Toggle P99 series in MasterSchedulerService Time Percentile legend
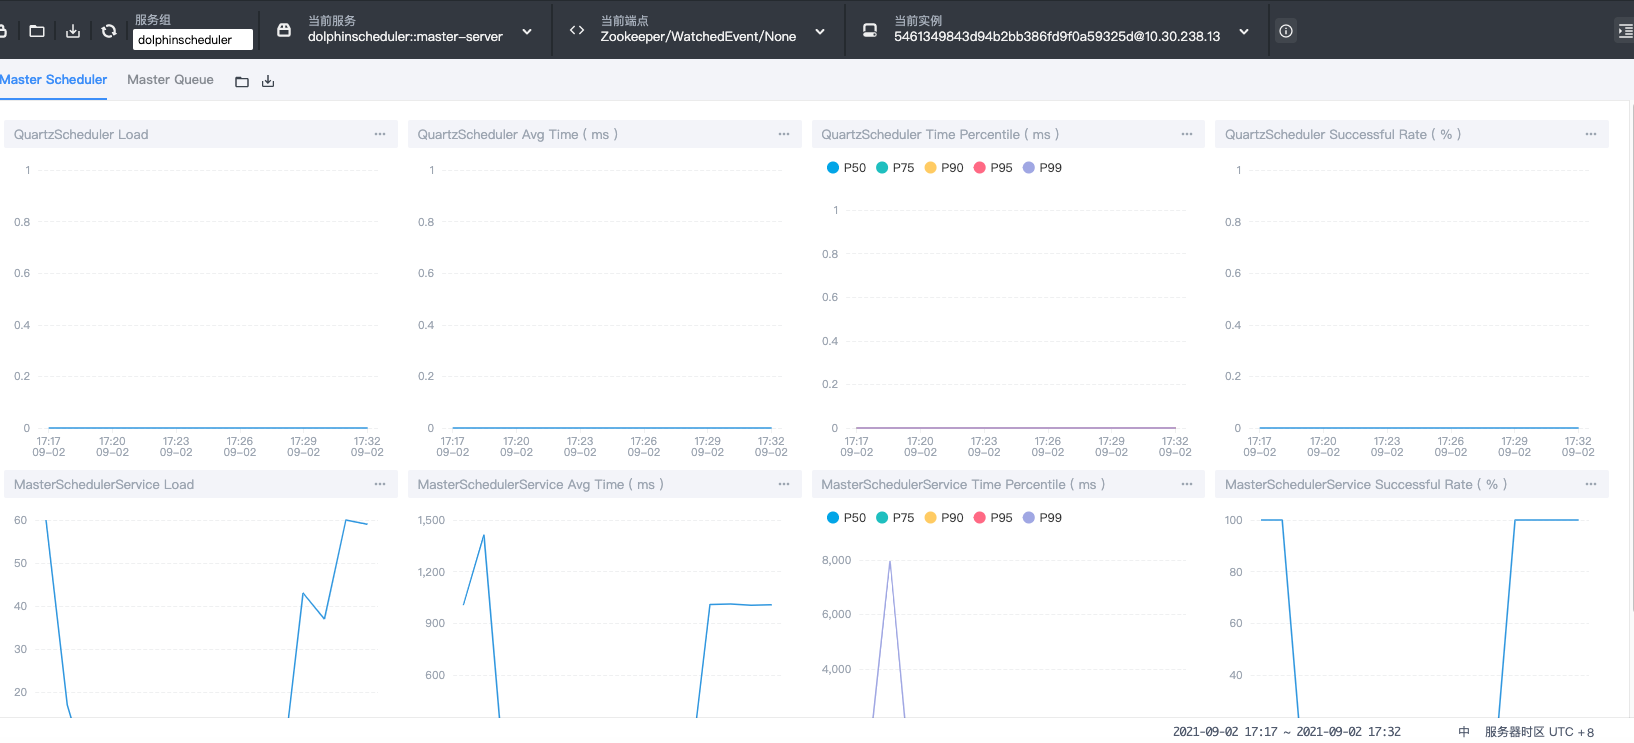The image size is (1634, 743). coord(1042,518)
